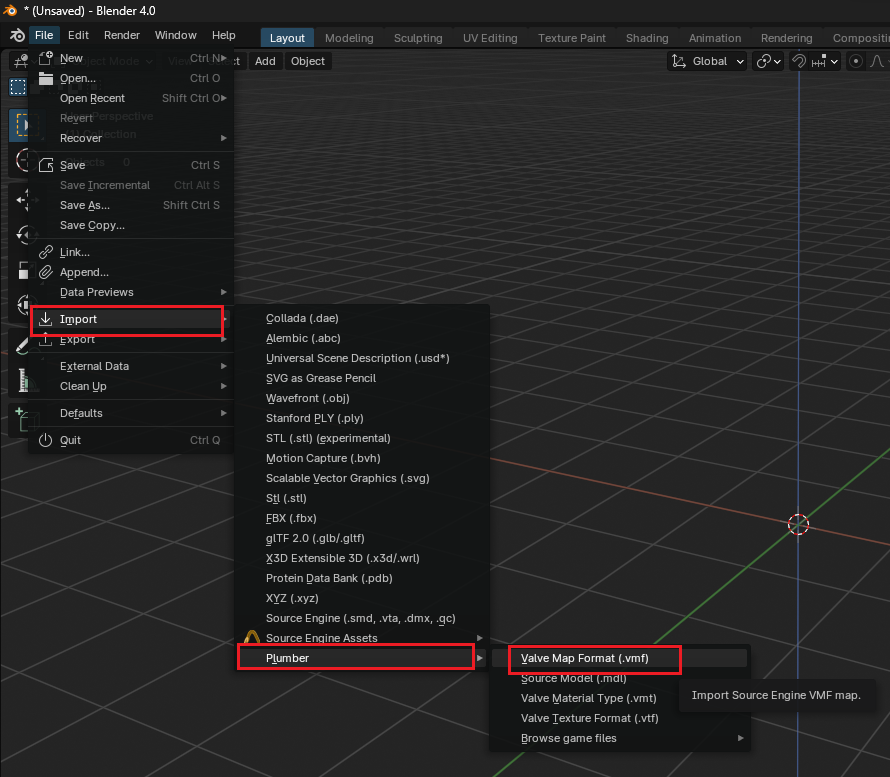Switch to the Sculpting workspace tab
Image resolution: width=890 pixels, height=777 pixels.
pos(418,38)
